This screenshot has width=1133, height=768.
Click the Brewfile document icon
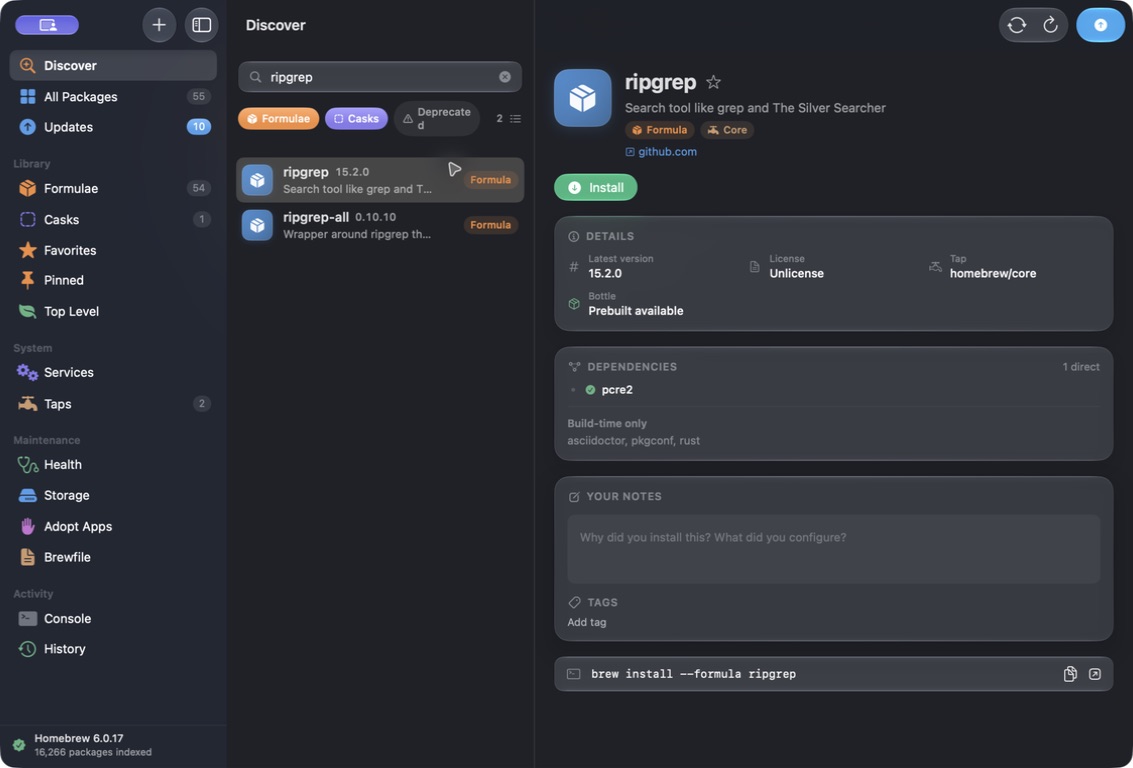click(x=27, y=557)
